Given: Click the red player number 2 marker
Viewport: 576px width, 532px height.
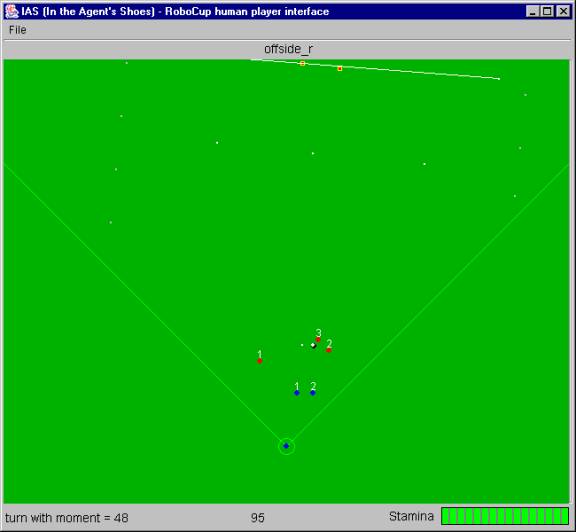Looking at the screenshot, I should (329, 350).
